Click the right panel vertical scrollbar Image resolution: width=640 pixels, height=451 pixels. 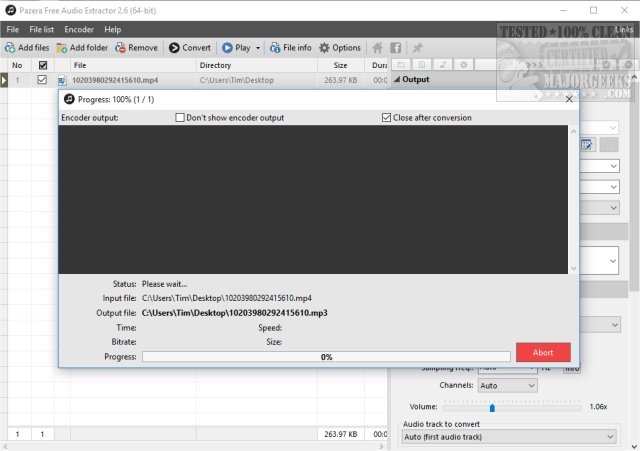pos(634,184)
